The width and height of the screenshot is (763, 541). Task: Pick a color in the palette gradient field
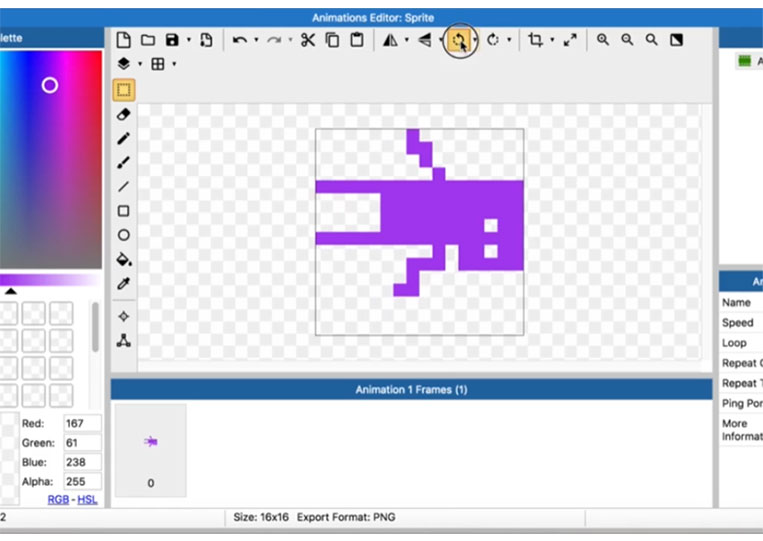(51, 159)
